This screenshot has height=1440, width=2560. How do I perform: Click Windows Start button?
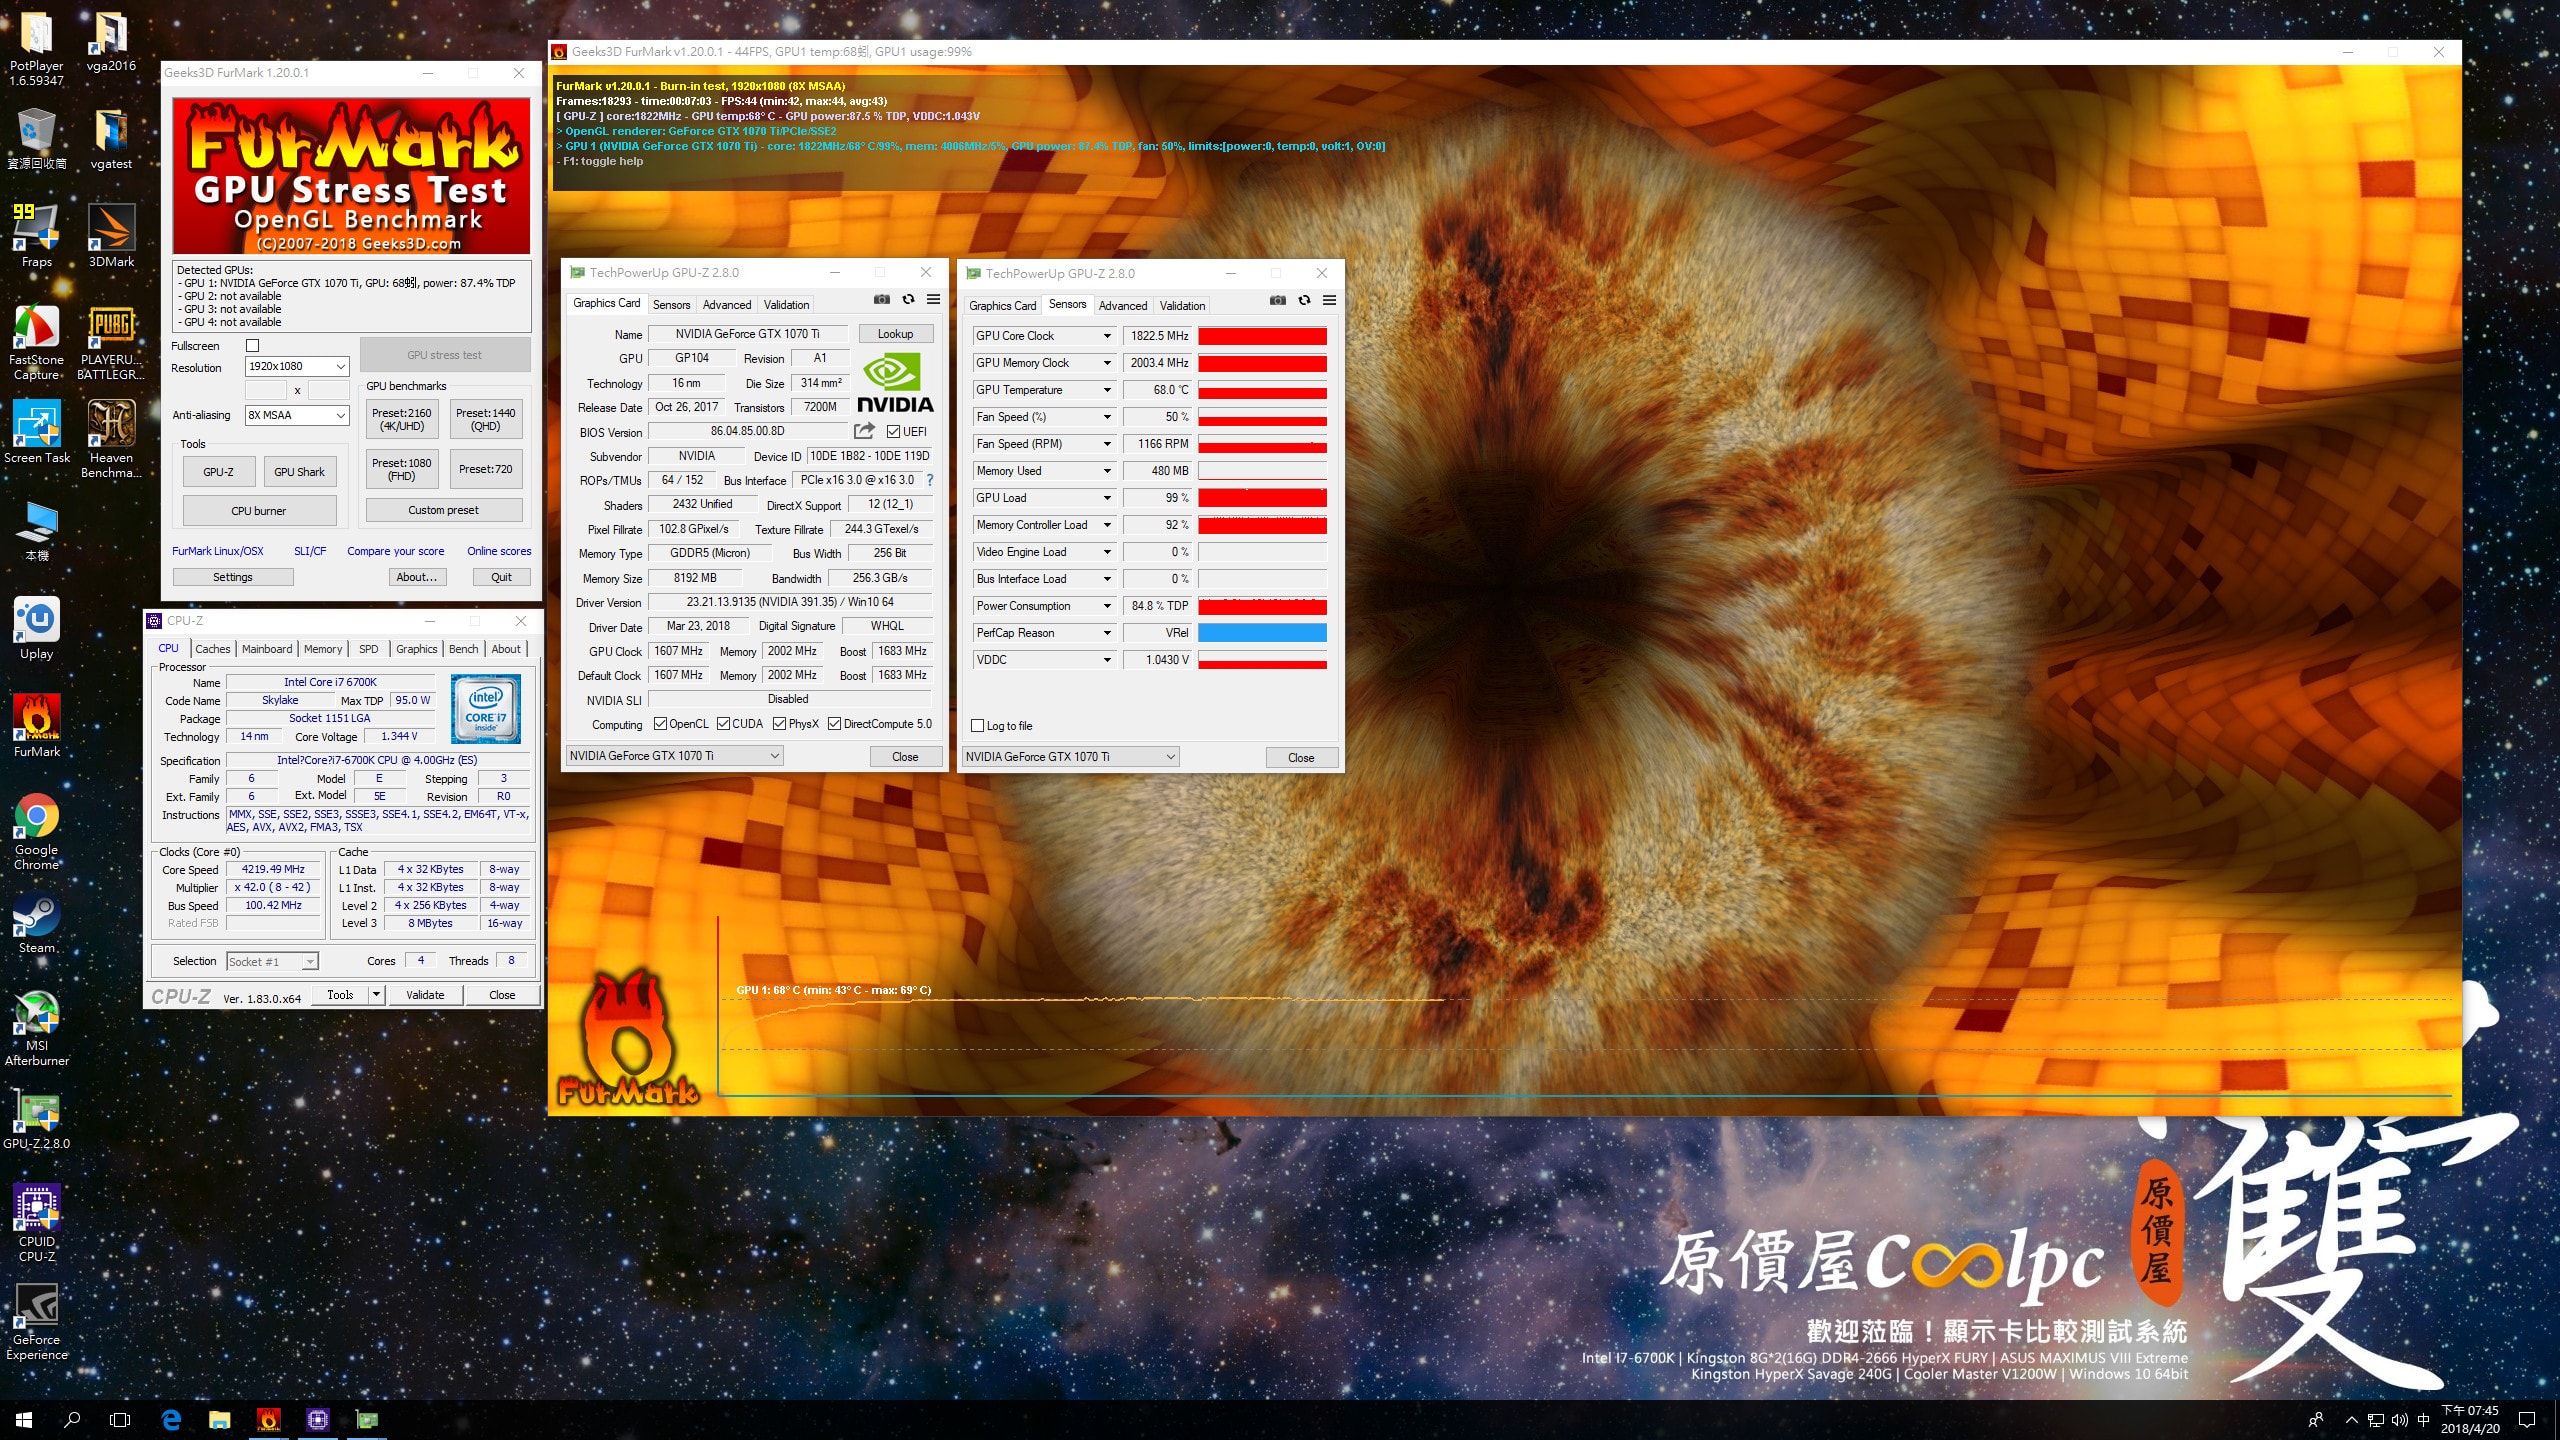pyautogui.click(x=24, y=1418)
